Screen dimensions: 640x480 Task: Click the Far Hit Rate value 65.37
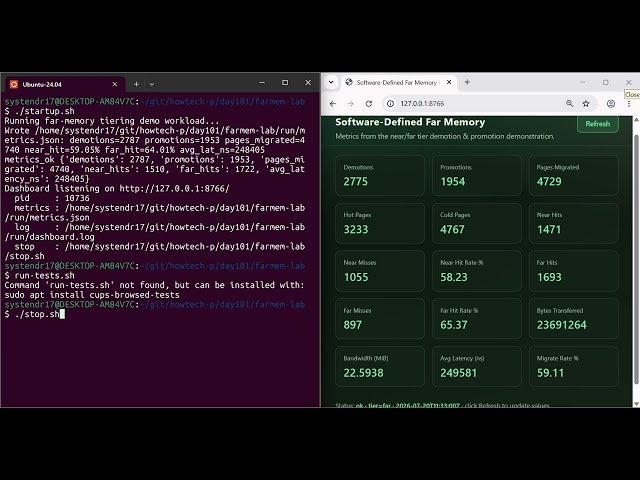pyautogui.click(x=453, y=325)
